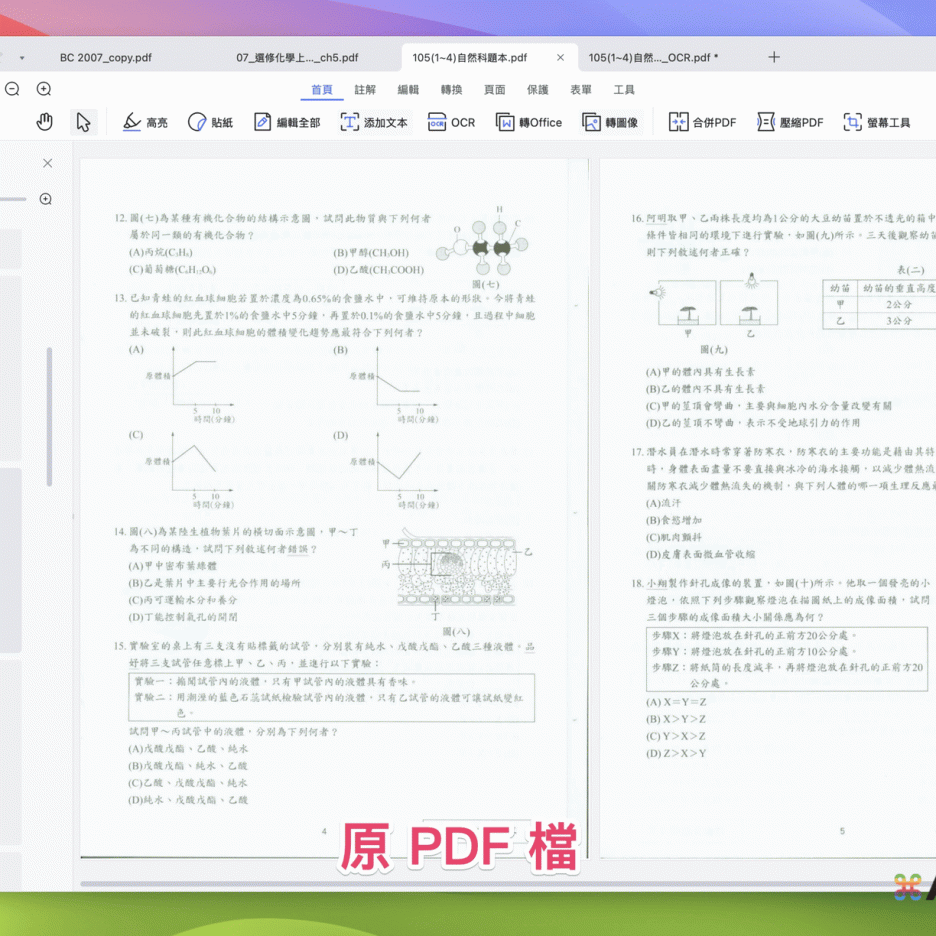Add a new tab with plus button
The width and height of the screenshot is (936, 936).
[x=773, y=58]
